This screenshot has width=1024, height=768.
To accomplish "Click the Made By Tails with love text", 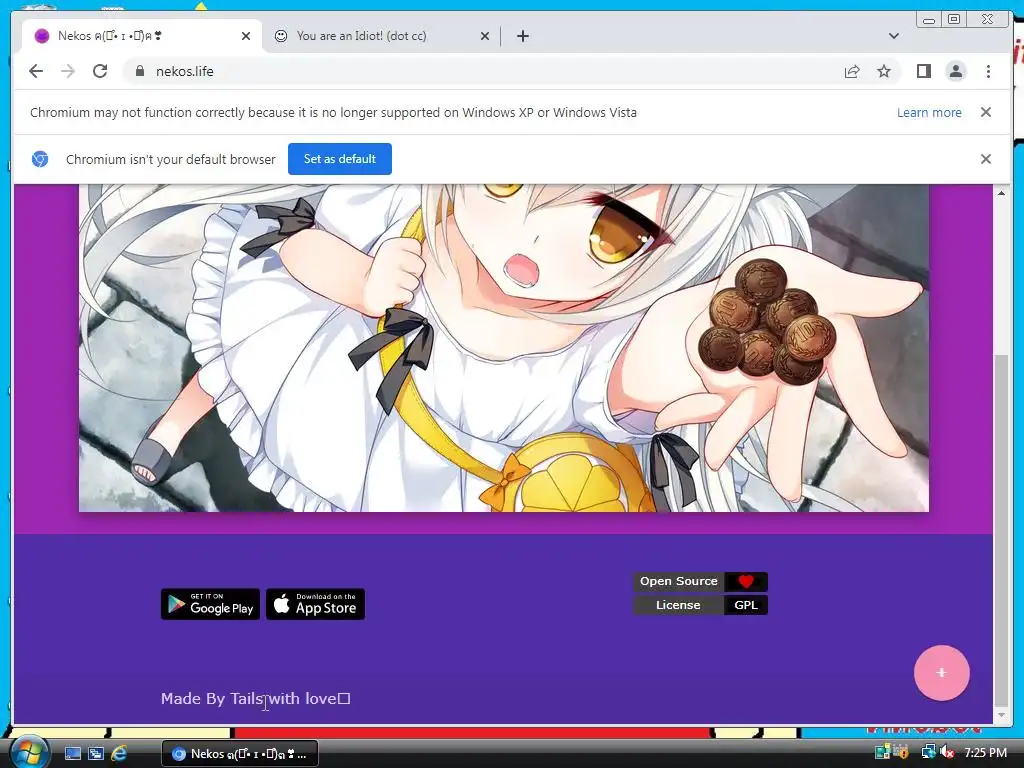I will click(x=255, y=699).
